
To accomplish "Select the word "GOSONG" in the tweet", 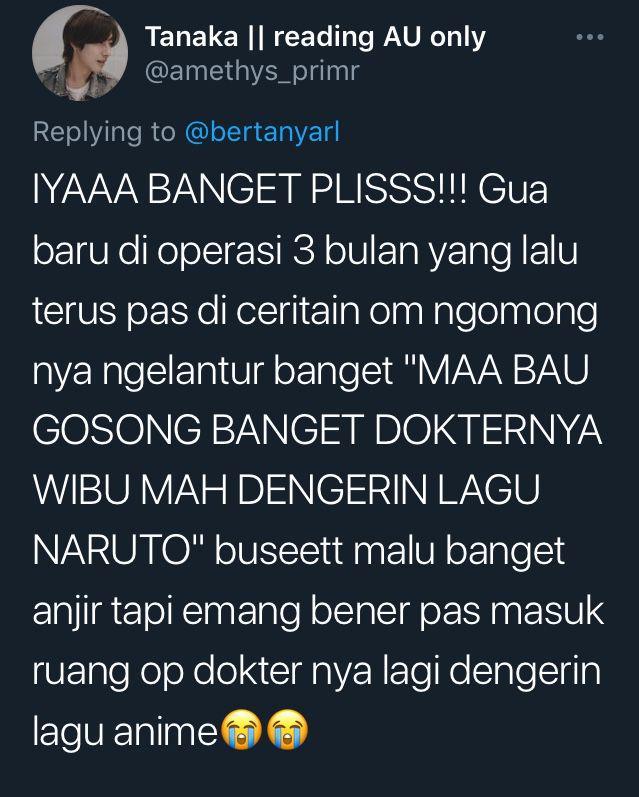I will [x=117, y=430].
